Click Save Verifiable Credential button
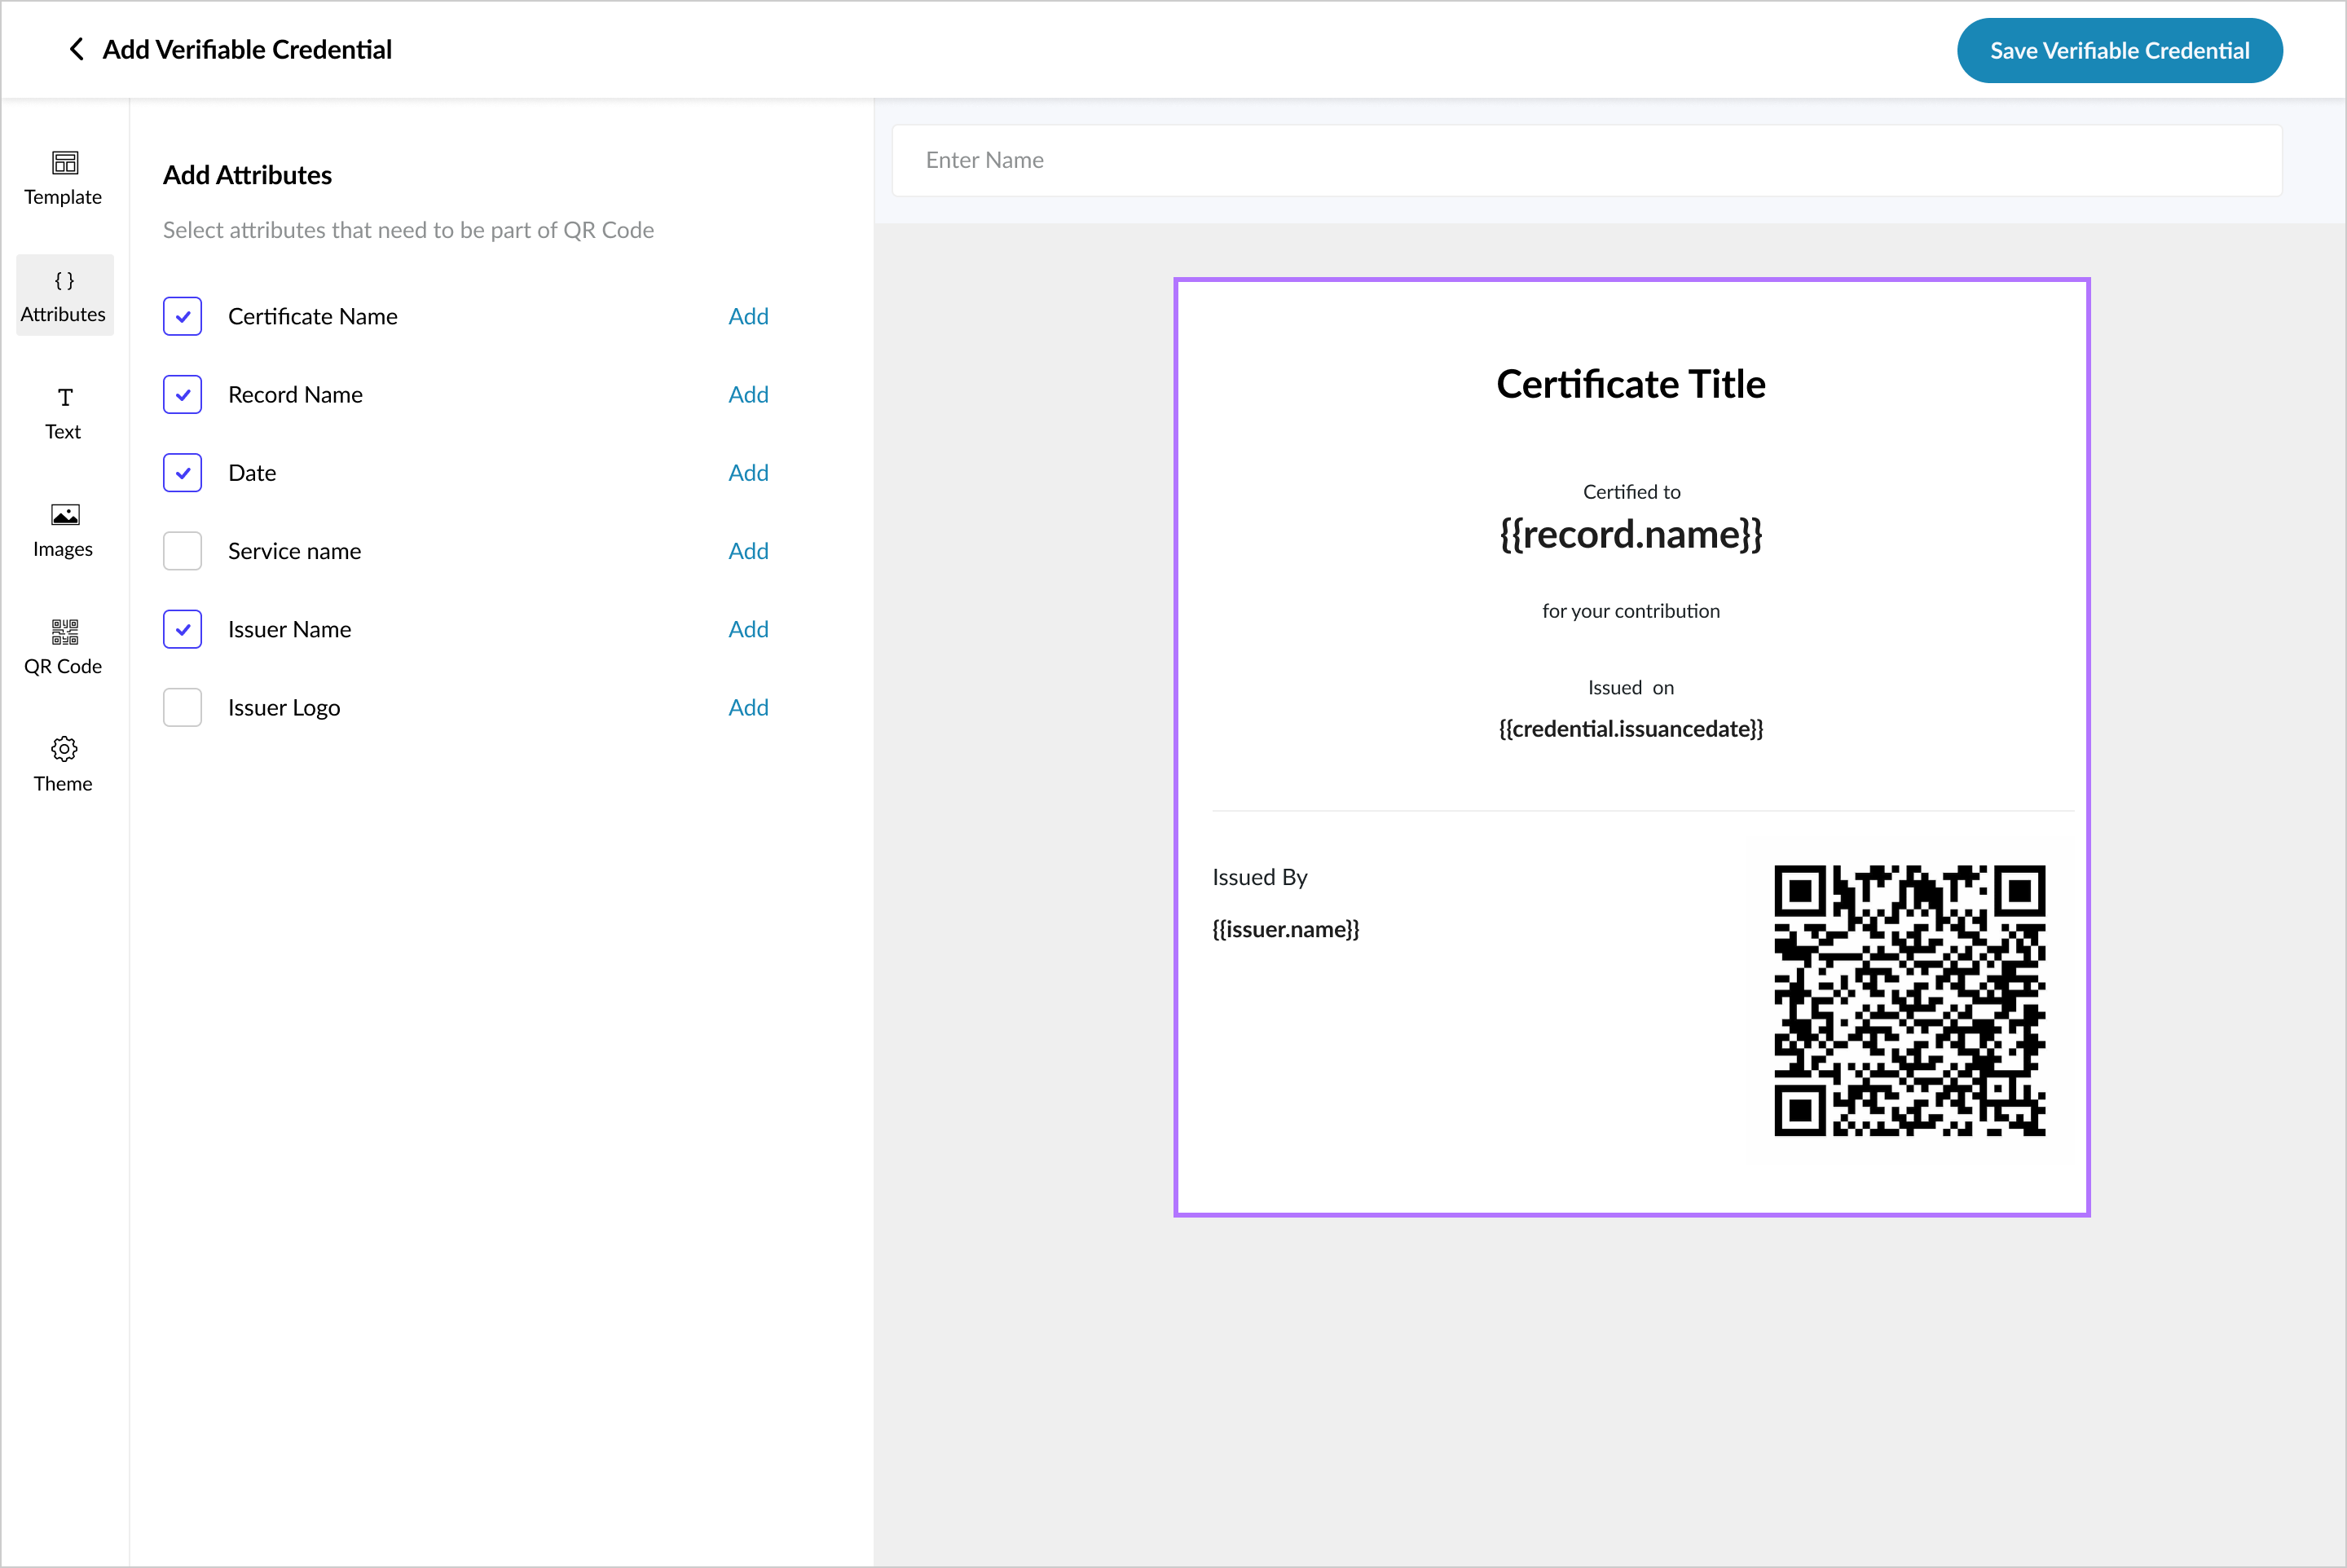The width and height of the screenshot is (2347, 1568). pyautogui.click(x=2118, y=50)
